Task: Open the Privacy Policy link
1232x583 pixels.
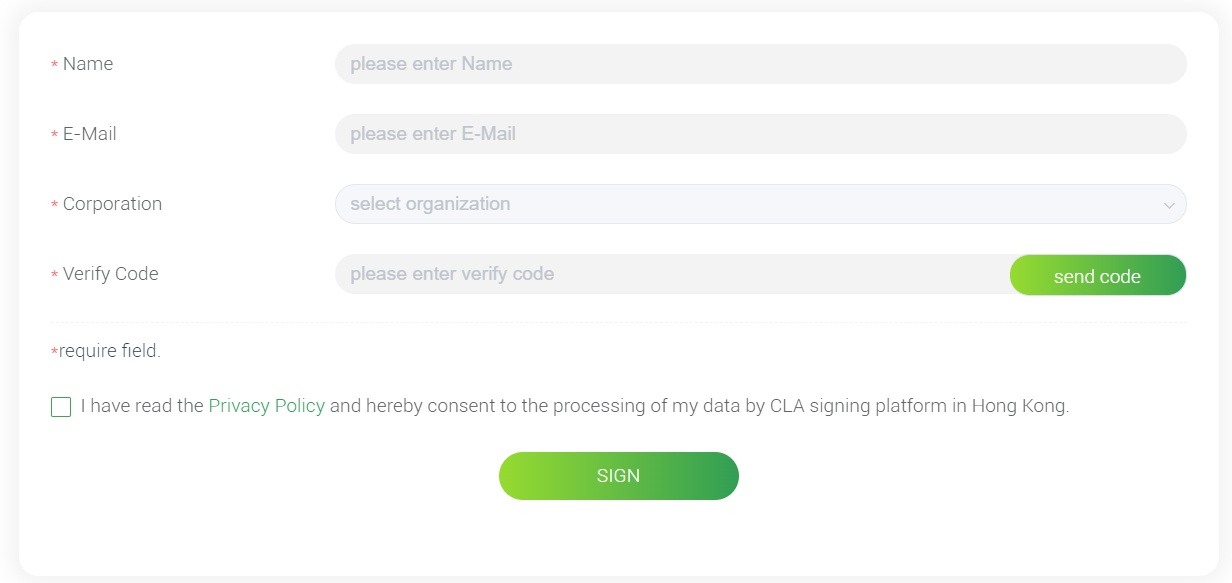Action: tap(266, 406)
